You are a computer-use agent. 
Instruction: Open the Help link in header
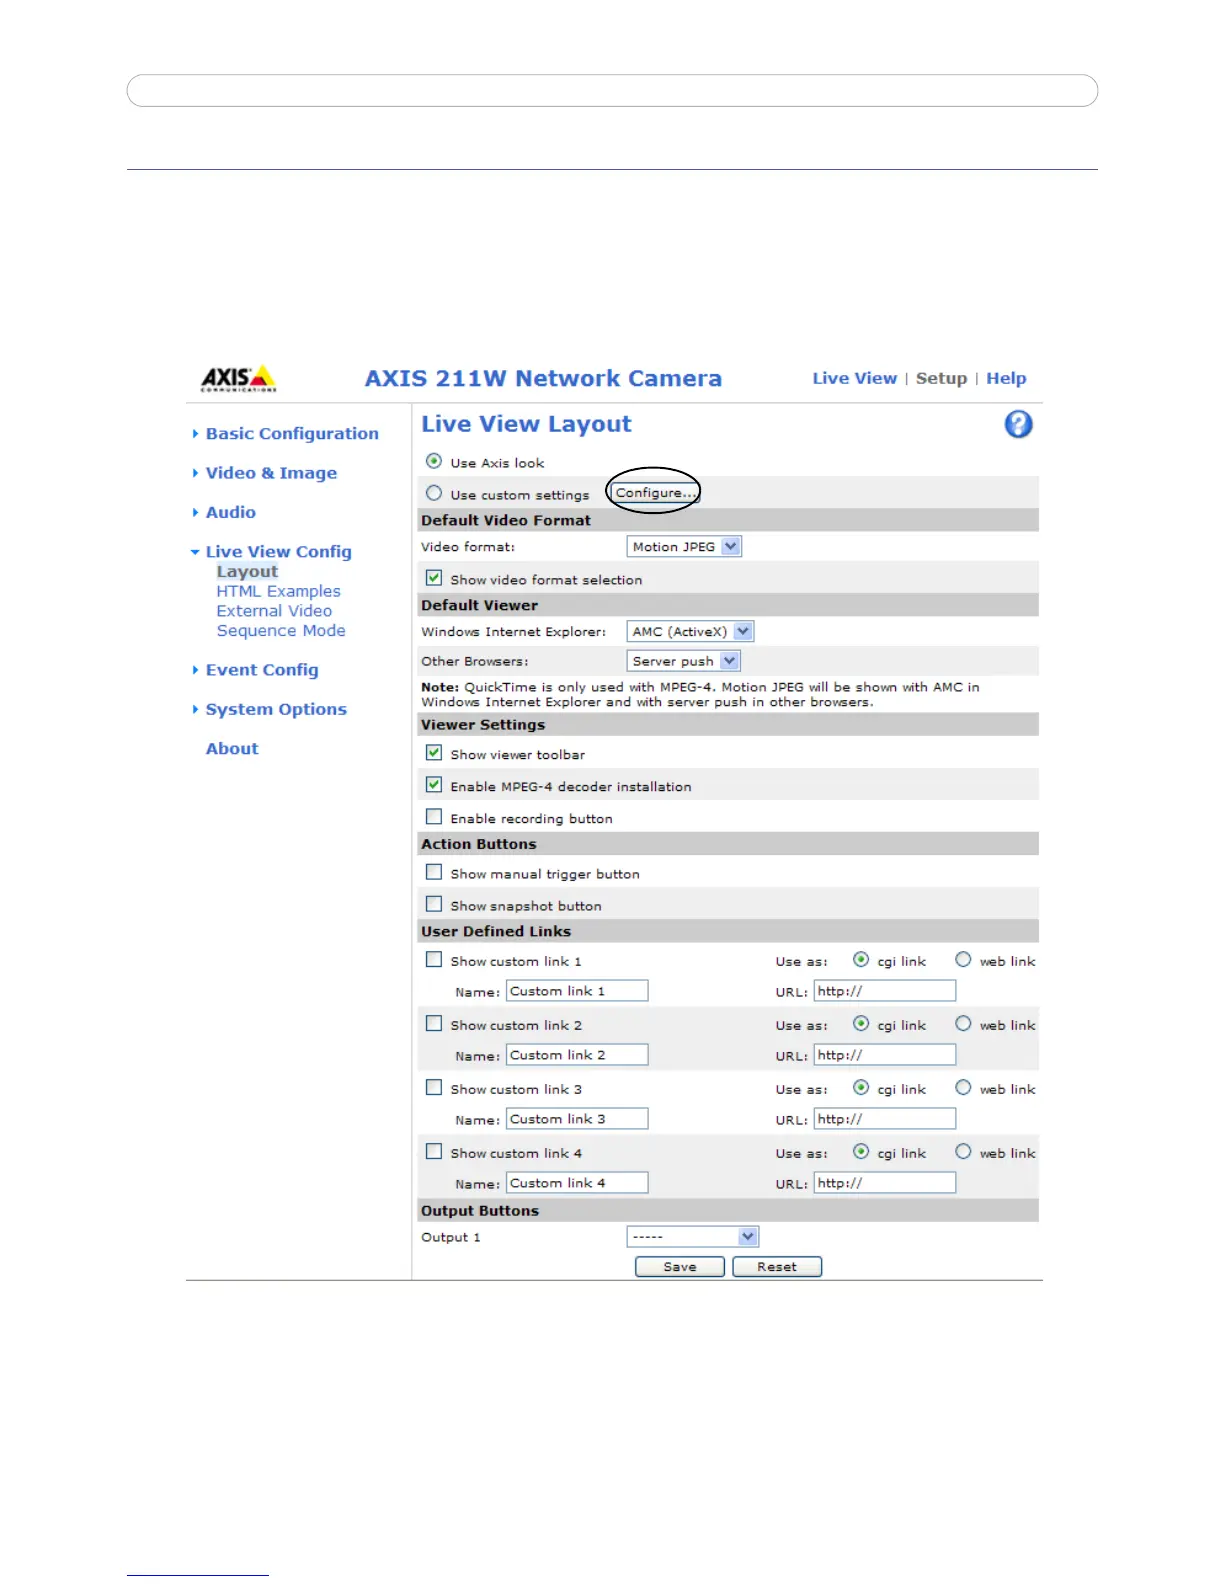1006,378
